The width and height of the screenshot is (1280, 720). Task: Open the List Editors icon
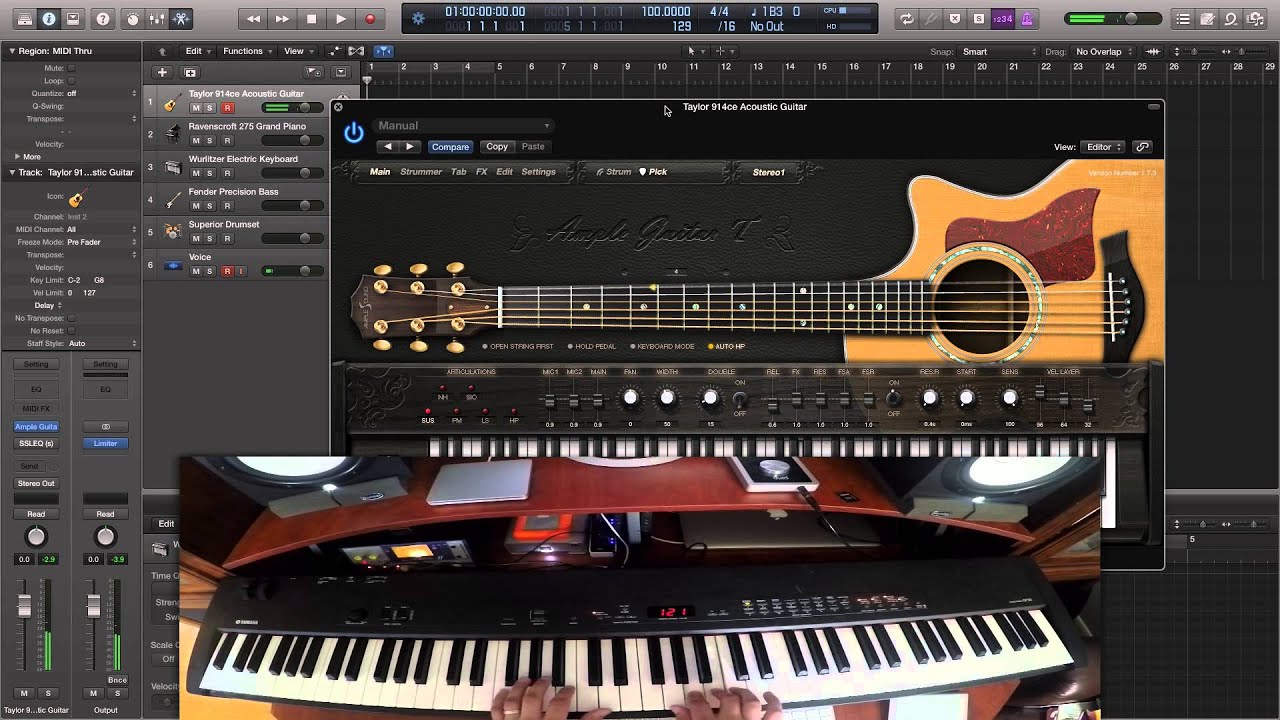tap(1183, 19)
